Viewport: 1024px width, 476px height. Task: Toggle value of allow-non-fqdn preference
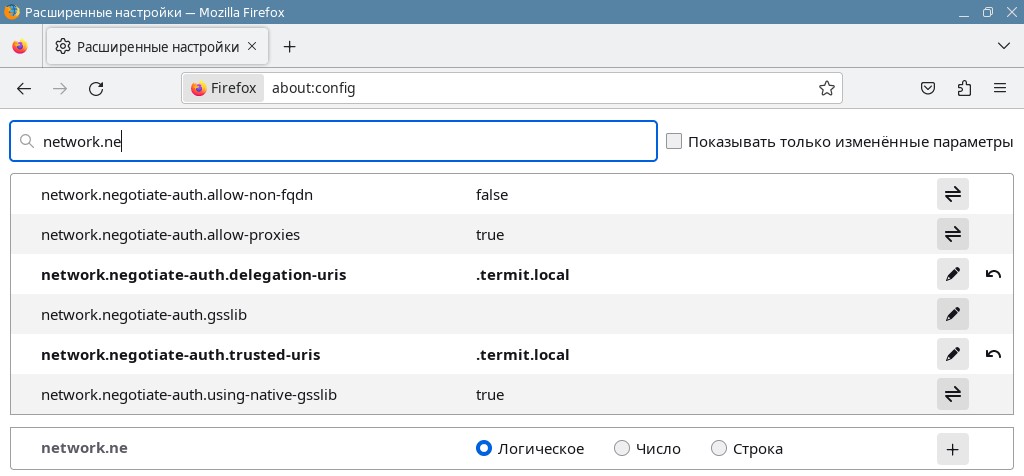click(953, 195)
